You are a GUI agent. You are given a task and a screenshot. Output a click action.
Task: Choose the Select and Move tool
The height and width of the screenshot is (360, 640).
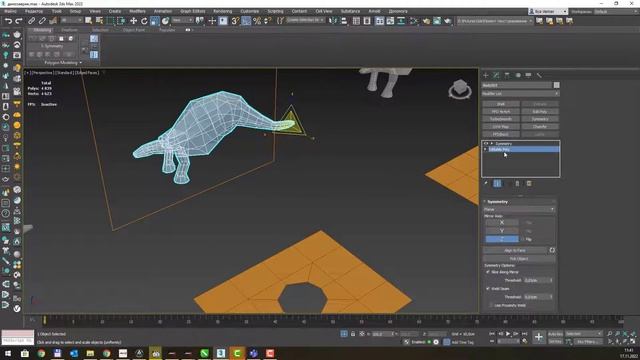(133, 21)
